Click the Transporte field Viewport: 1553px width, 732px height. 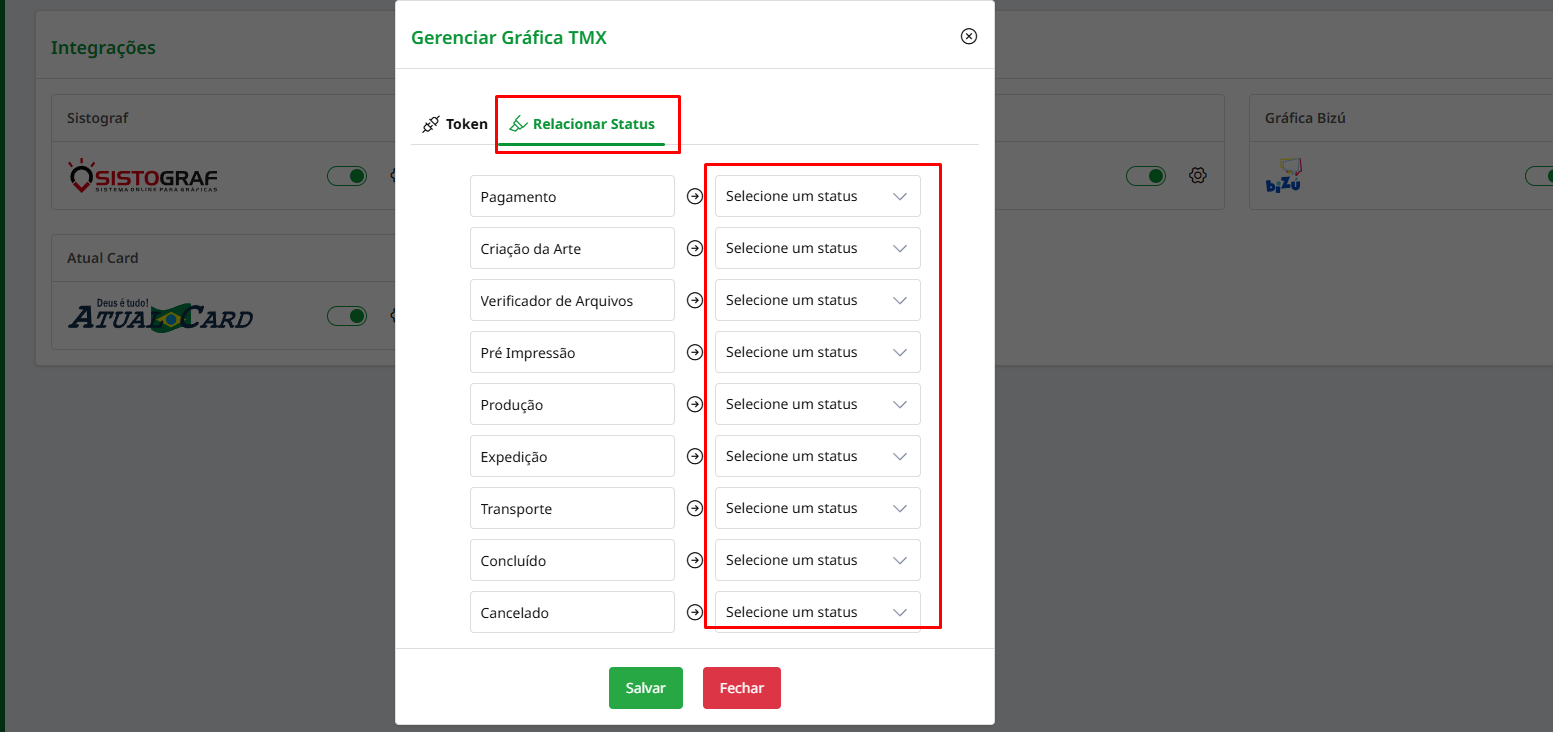pyautogui.click(x=572, y=508)
